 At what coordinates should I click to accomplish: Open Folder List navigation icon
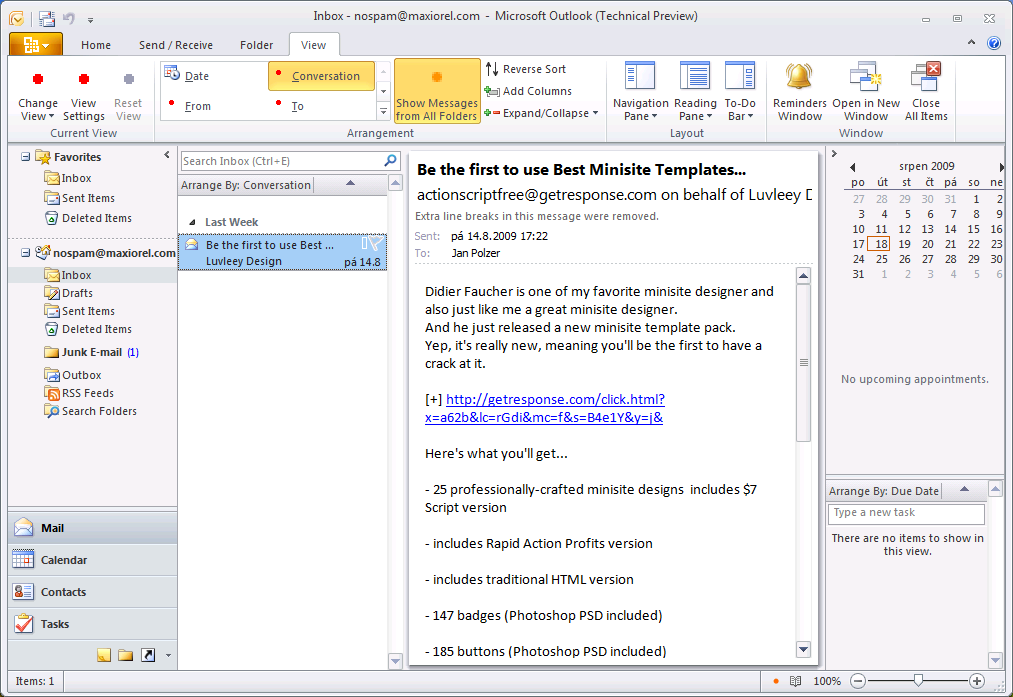(x=125, y=655)
